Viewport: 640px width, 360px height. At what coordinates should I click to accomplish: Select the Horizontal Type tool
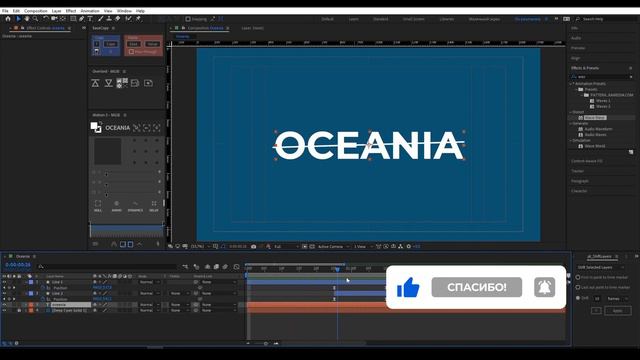(90, 19)
